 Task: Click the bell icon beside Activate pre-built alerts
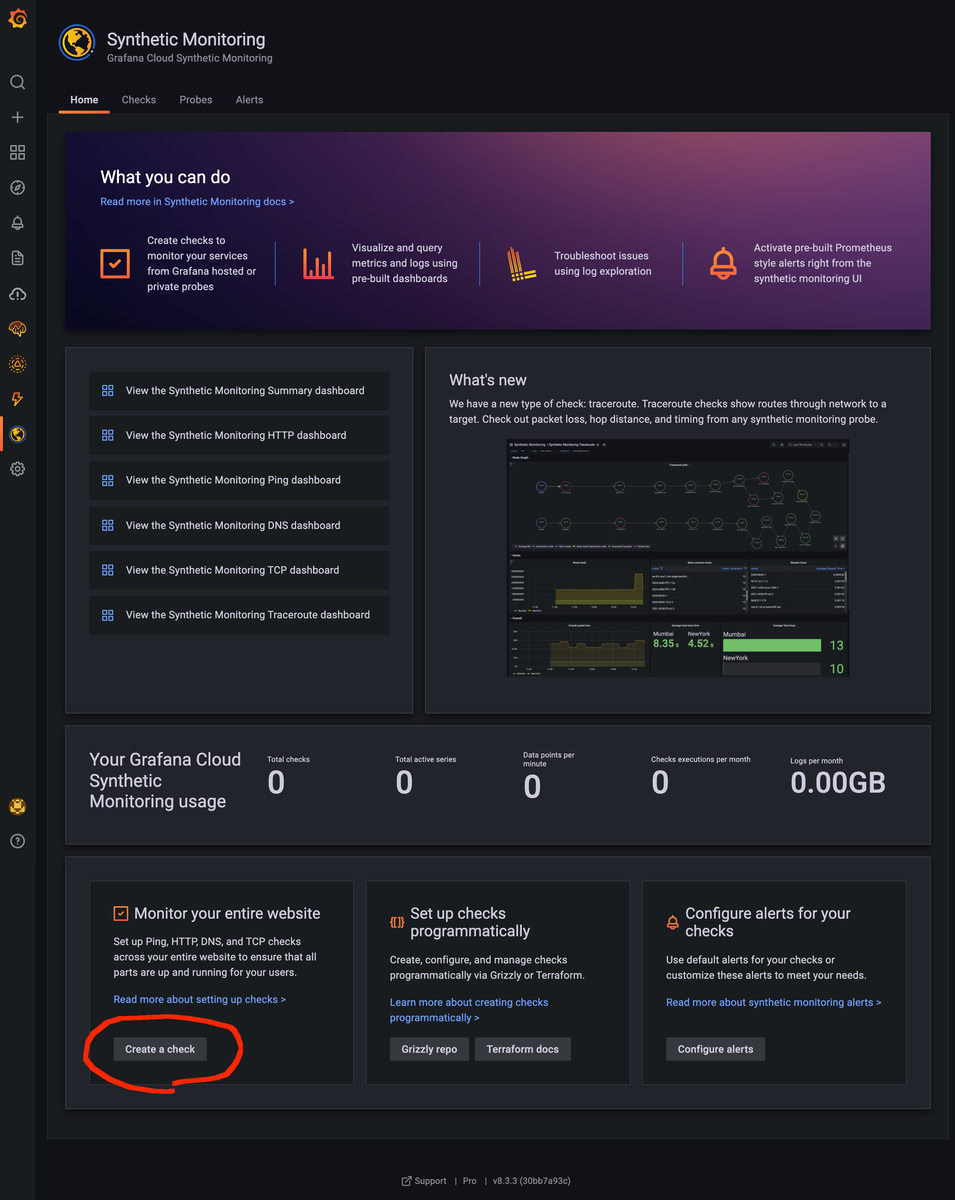723,264
